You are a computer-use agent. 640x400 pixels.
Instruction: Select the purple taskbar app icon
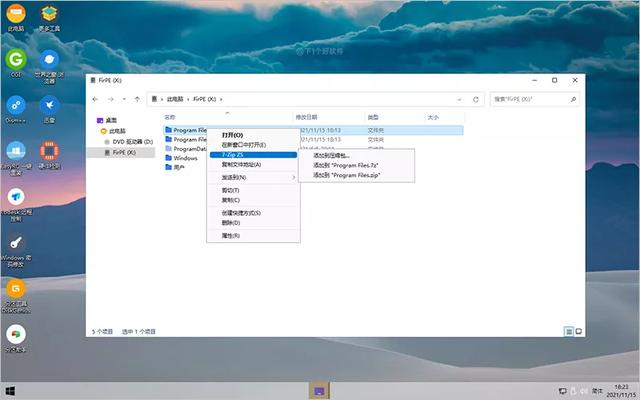pos(320,389)
